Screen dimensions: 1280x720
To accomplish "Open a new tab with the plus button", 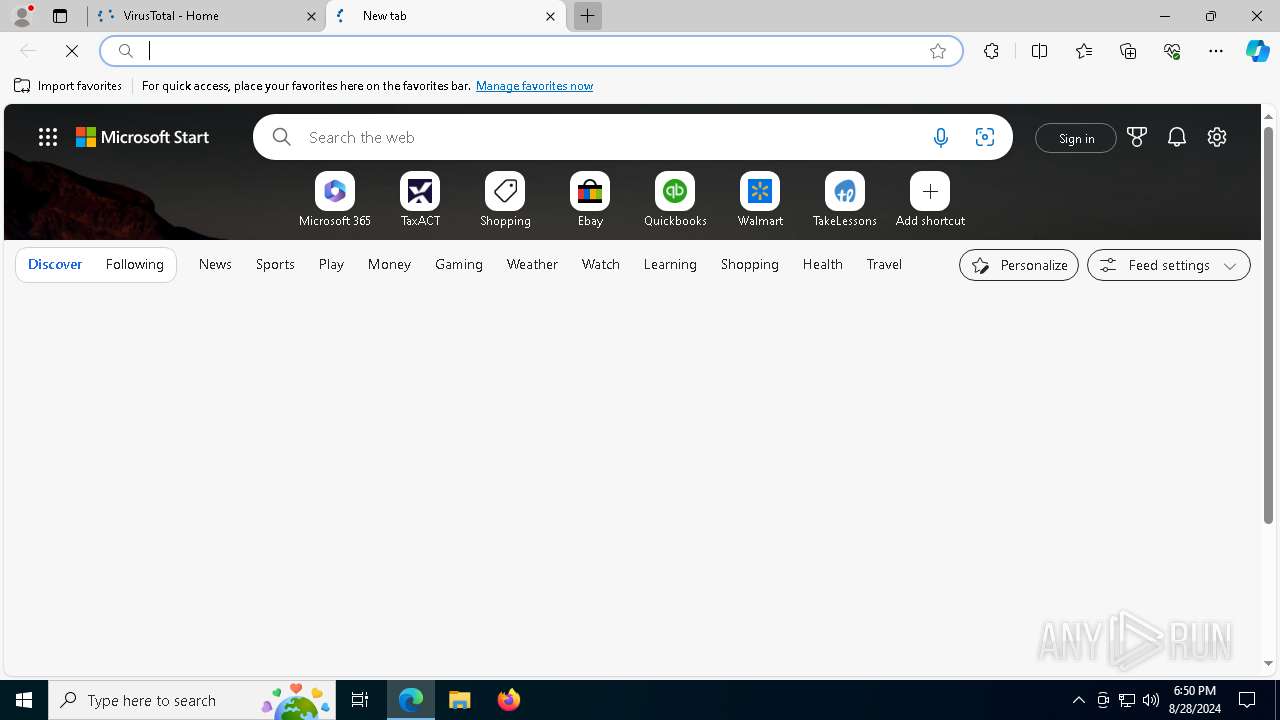I will pos(587,16).
